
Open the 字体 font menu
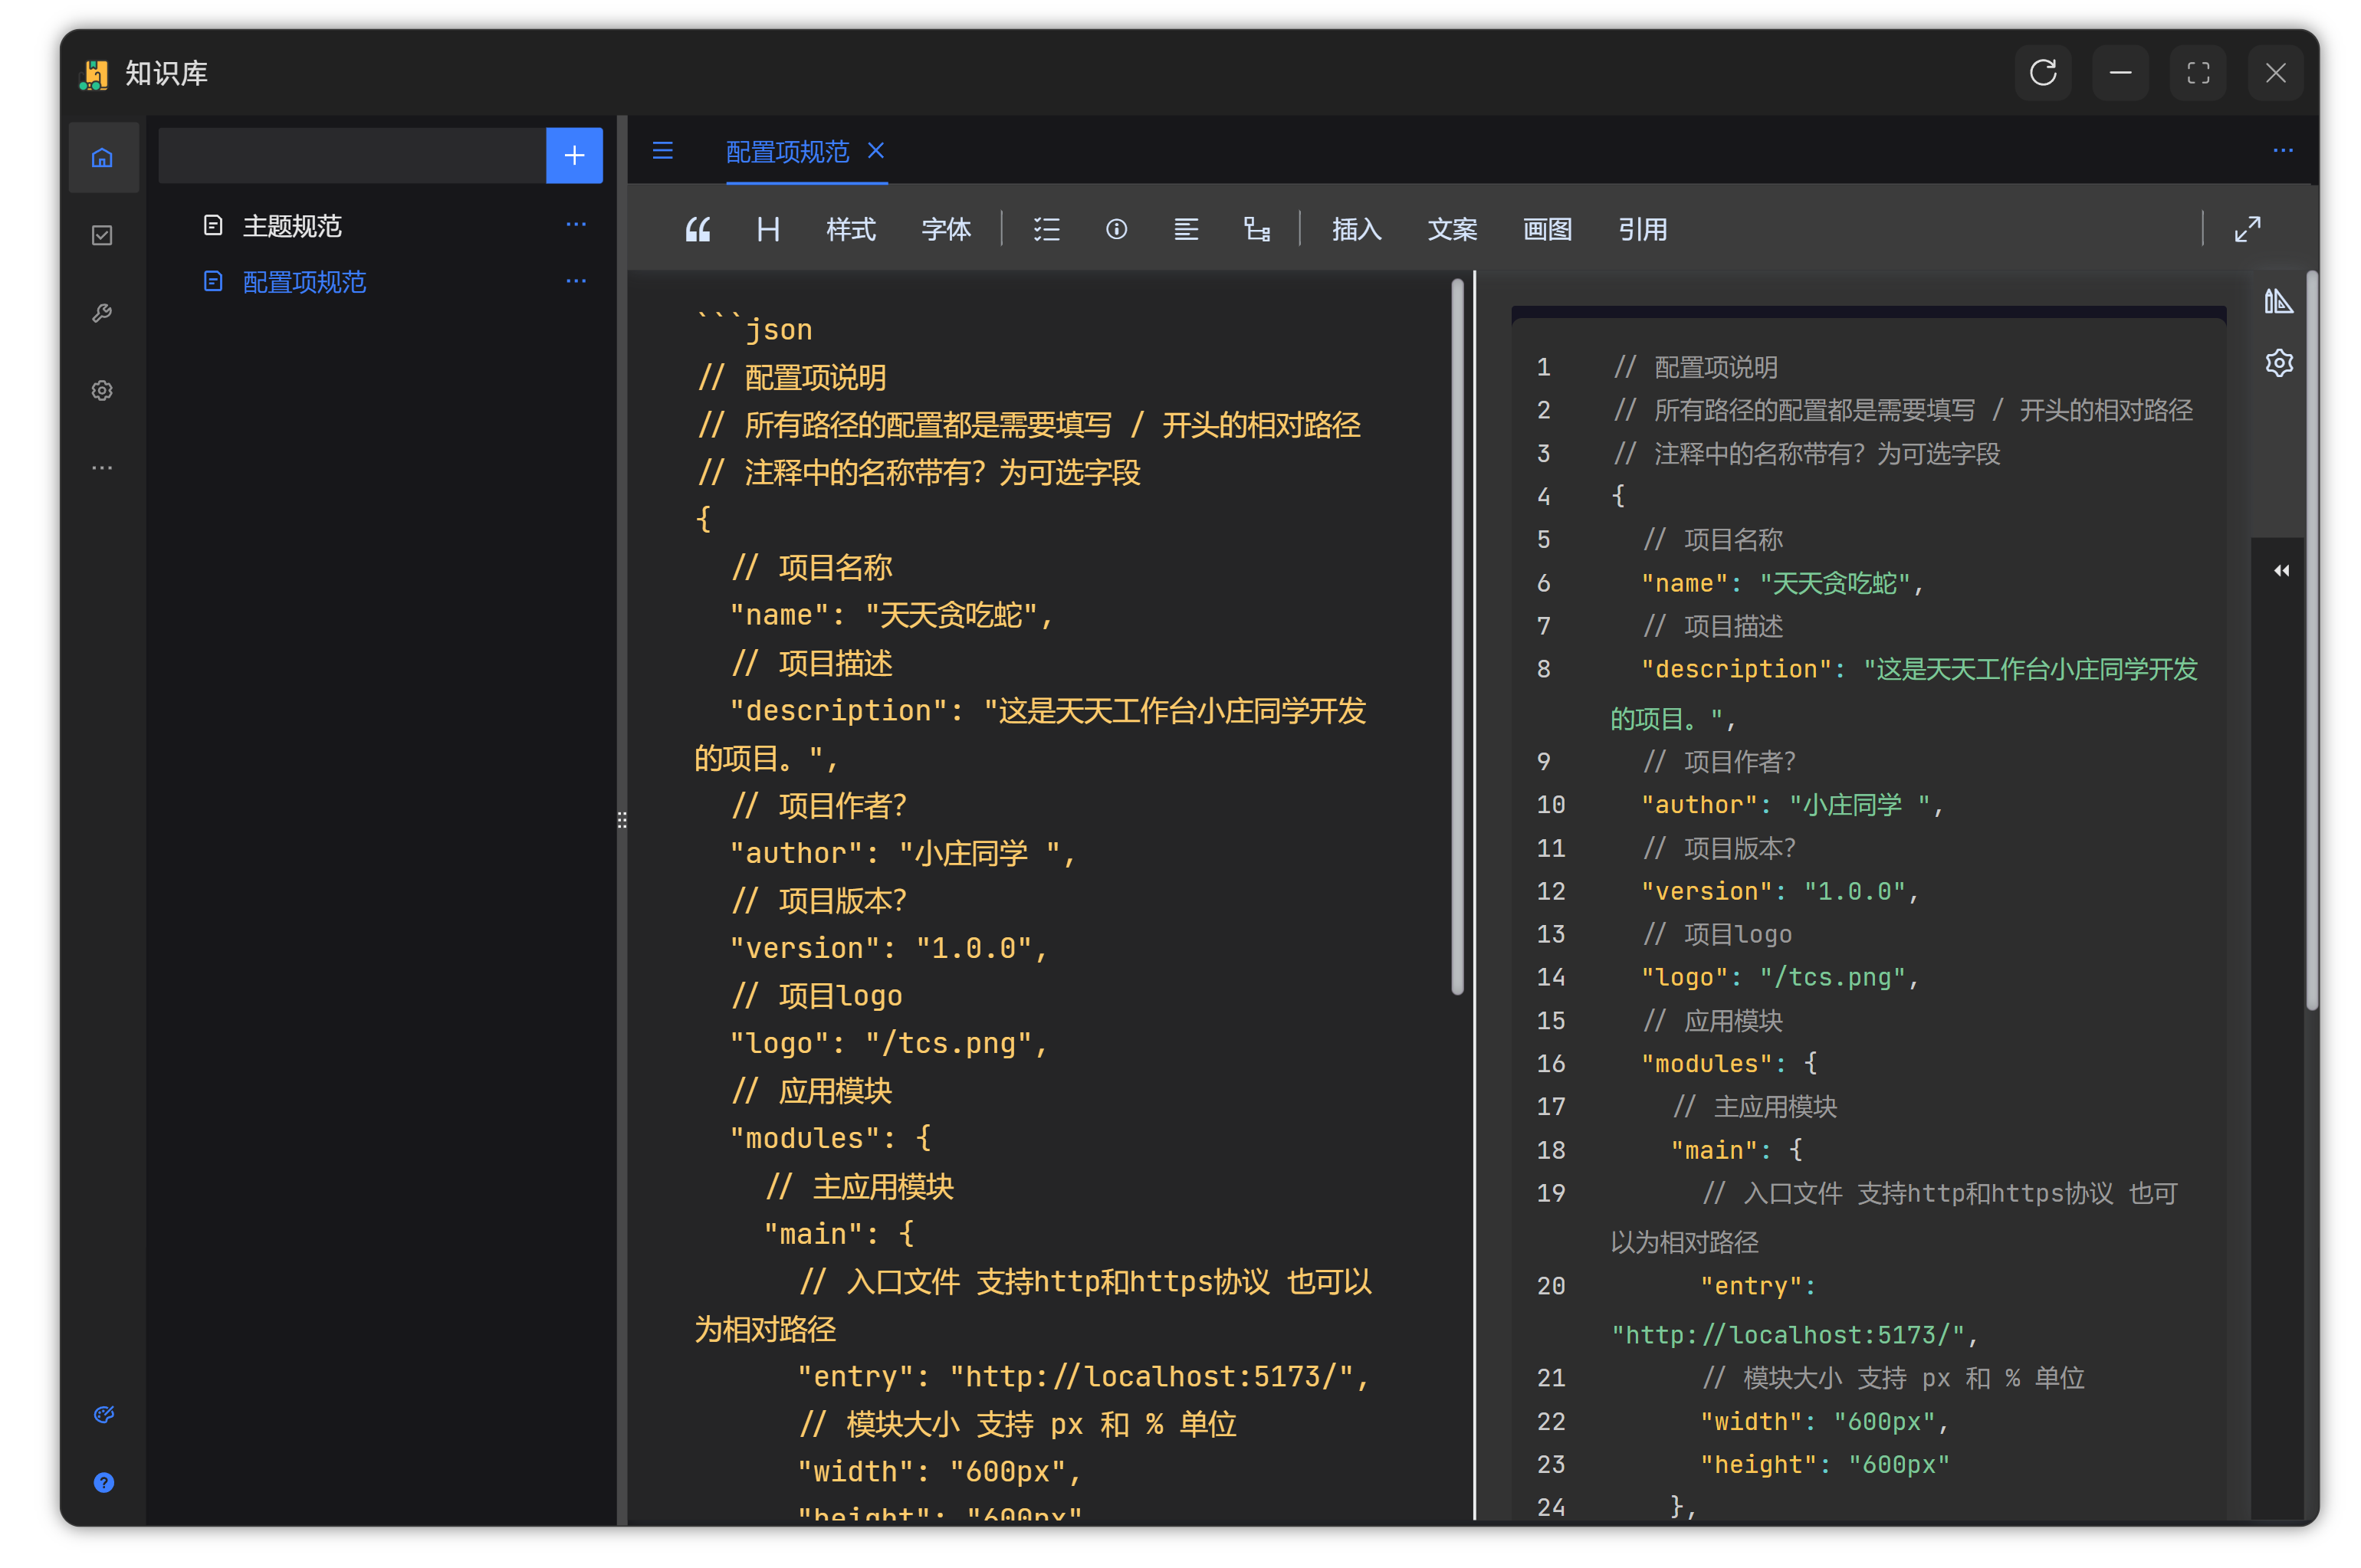pyautogui.click(x=946, y=229)
